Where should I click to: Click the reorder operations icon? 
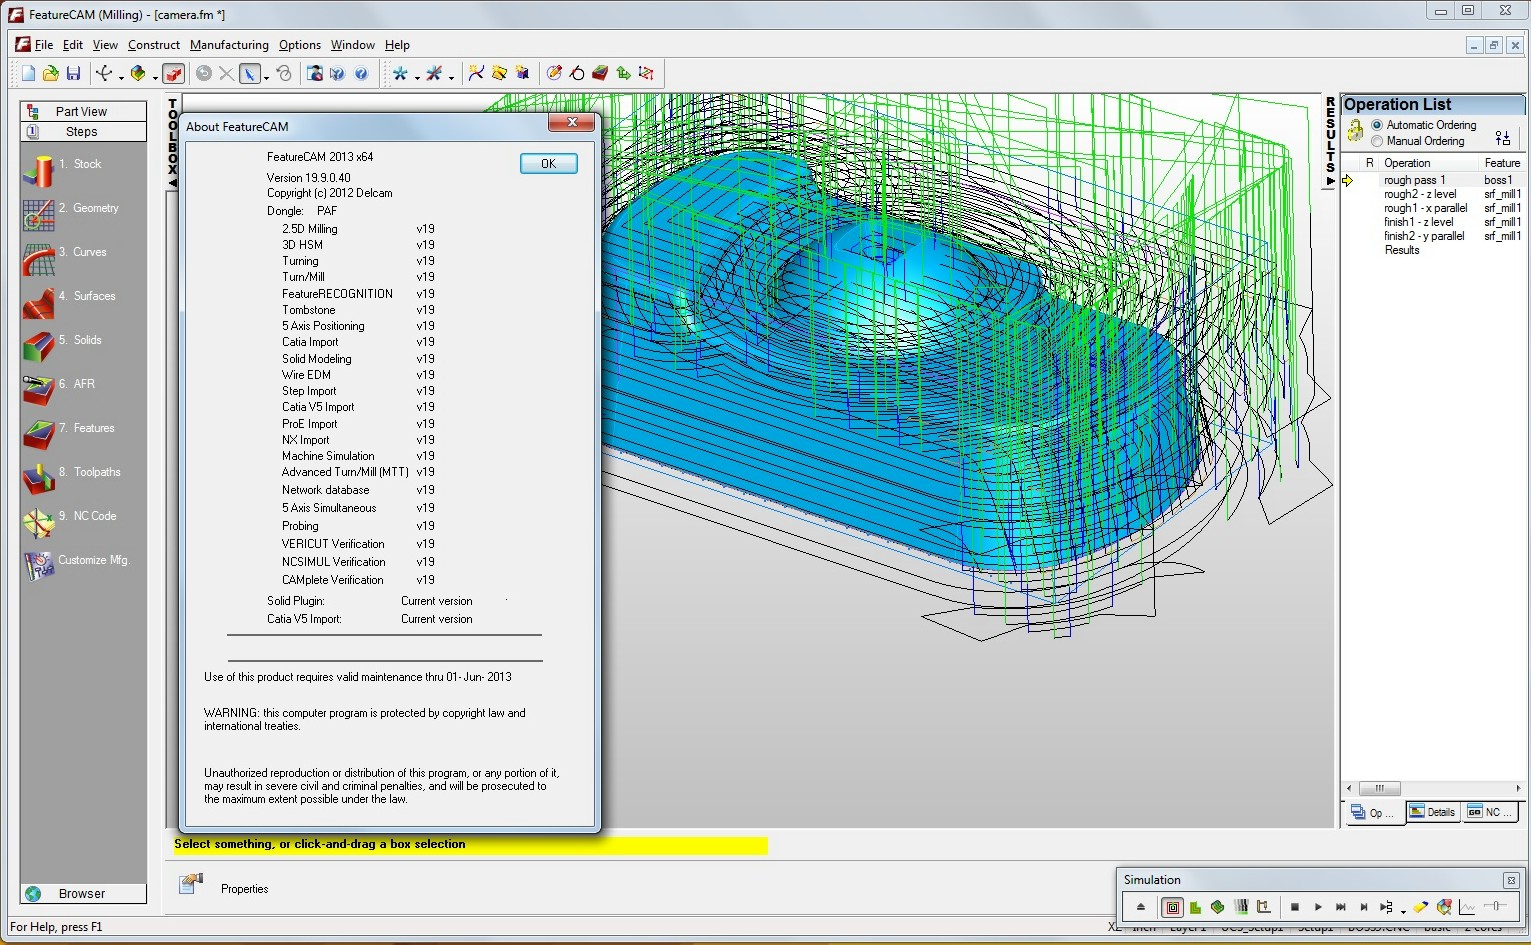pos(1502,138)
